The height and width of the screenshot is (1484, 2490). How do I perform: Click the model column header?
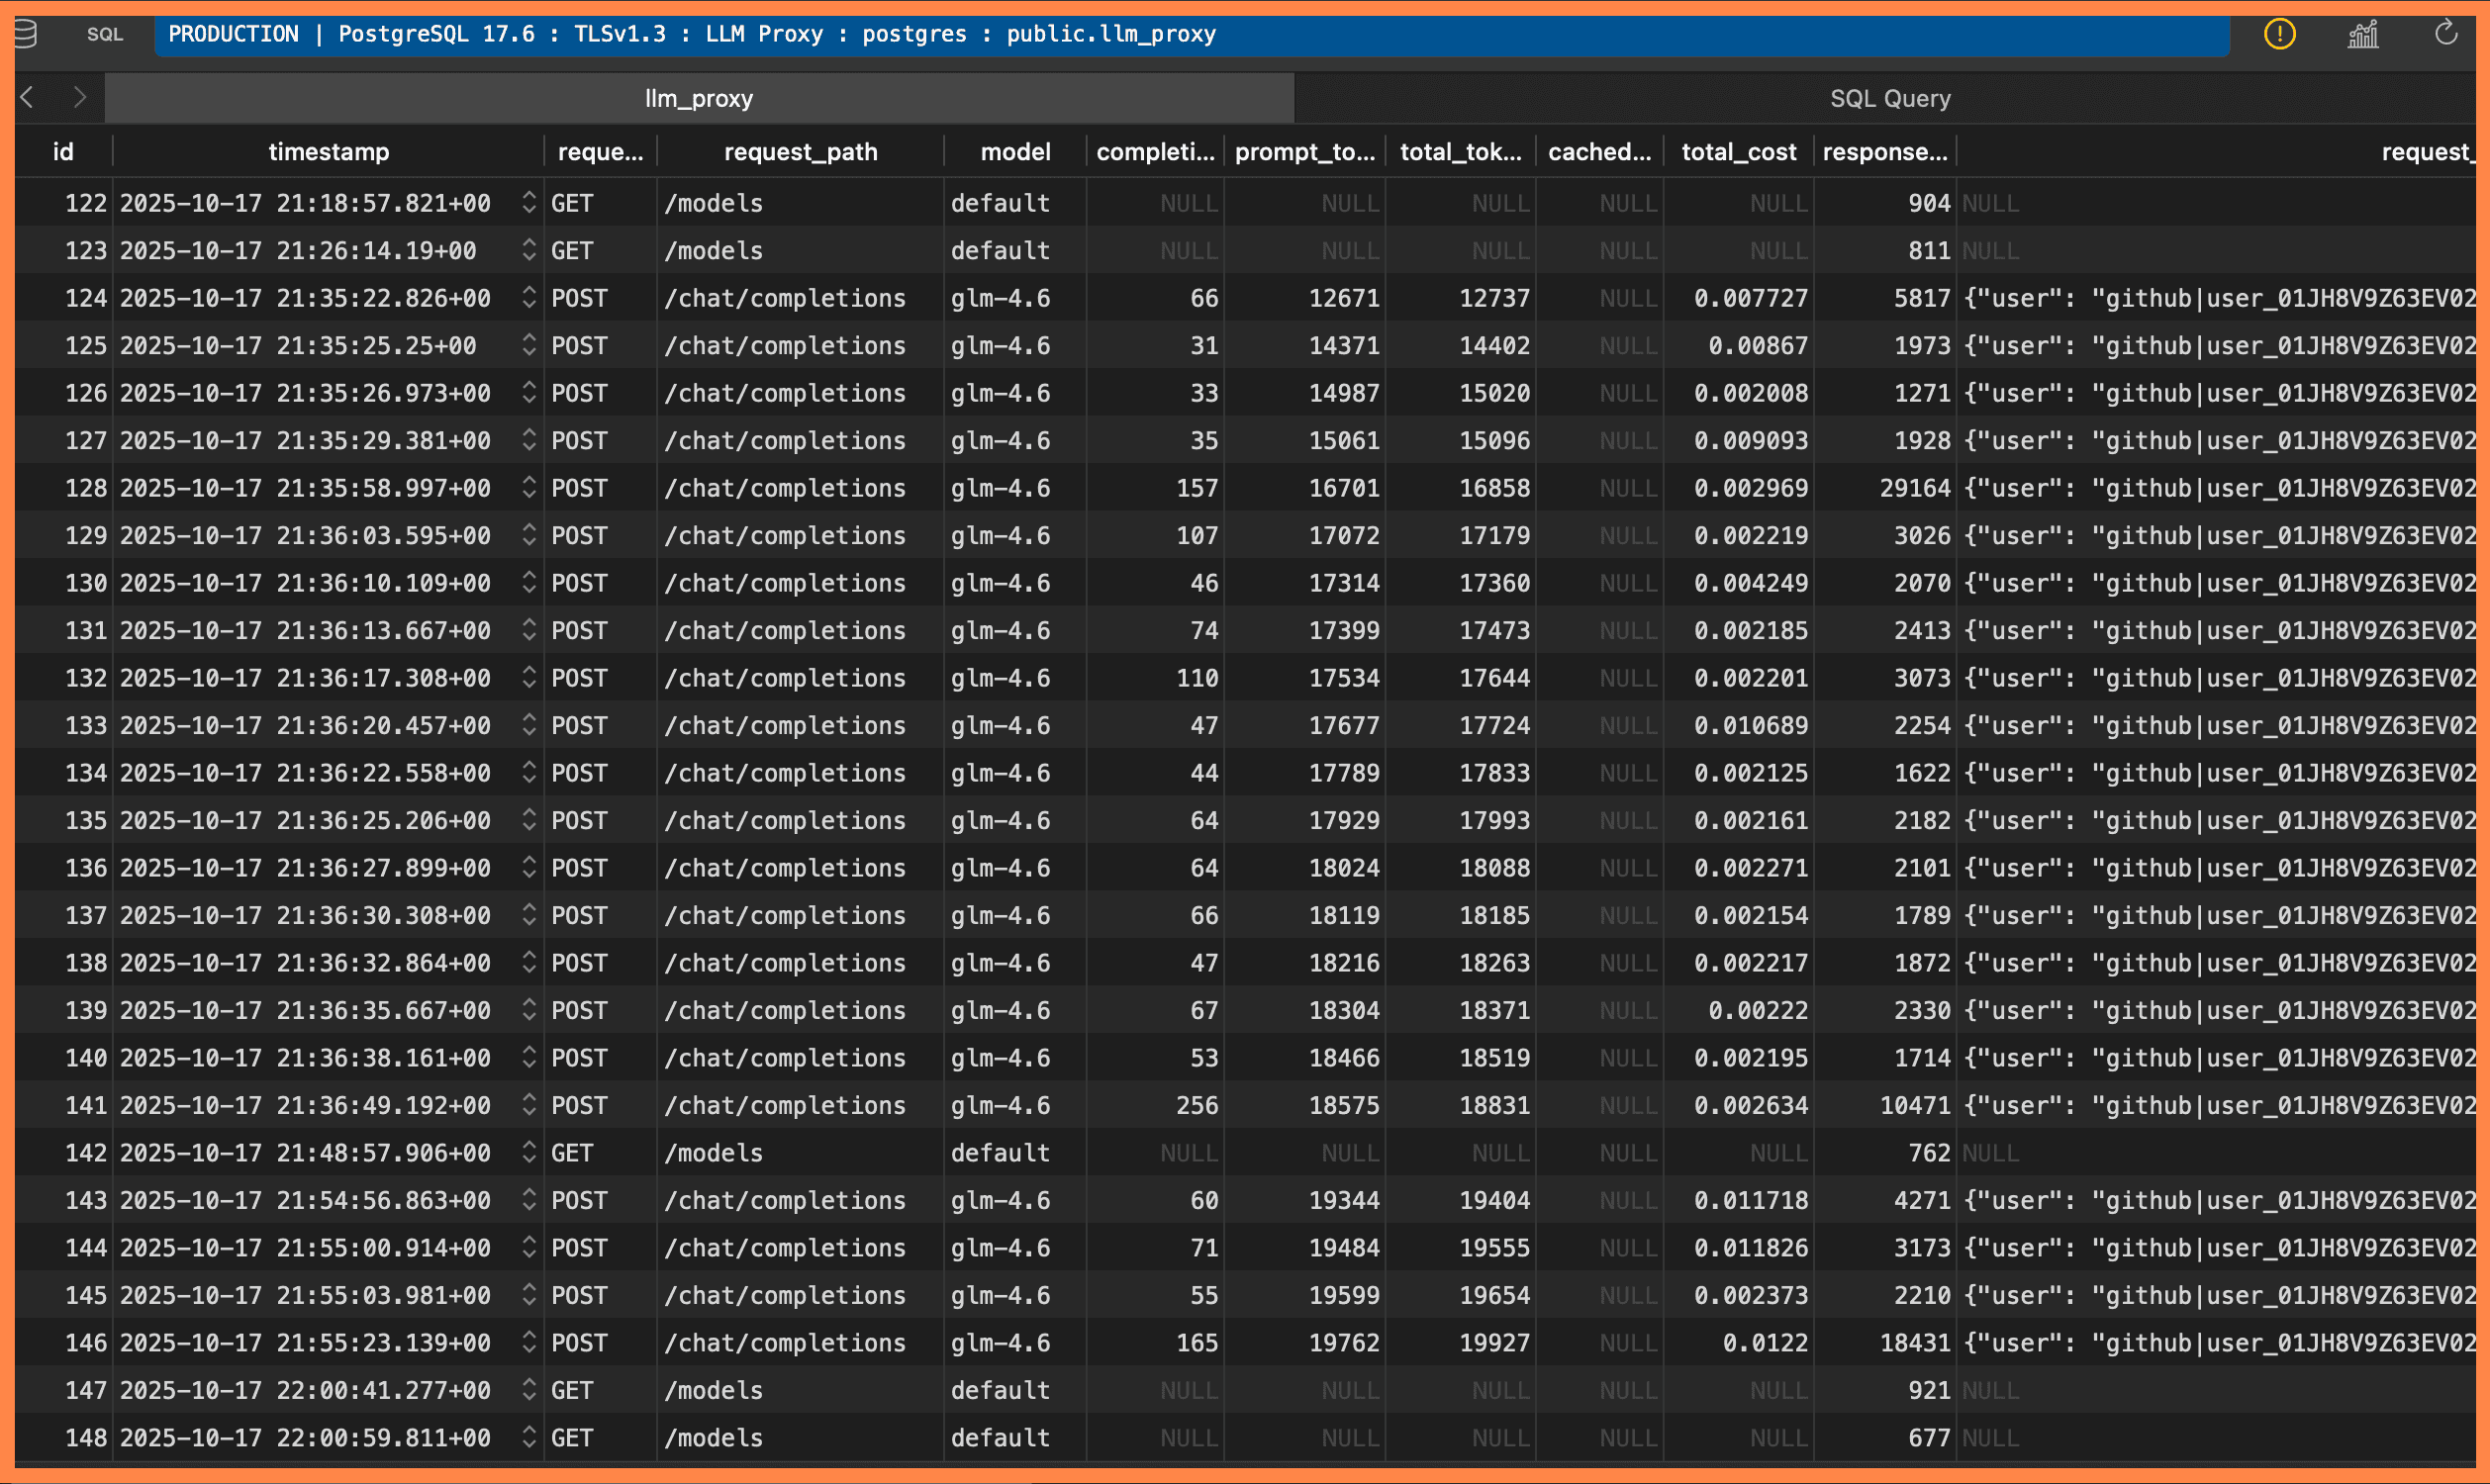(x=1014, y=151)
